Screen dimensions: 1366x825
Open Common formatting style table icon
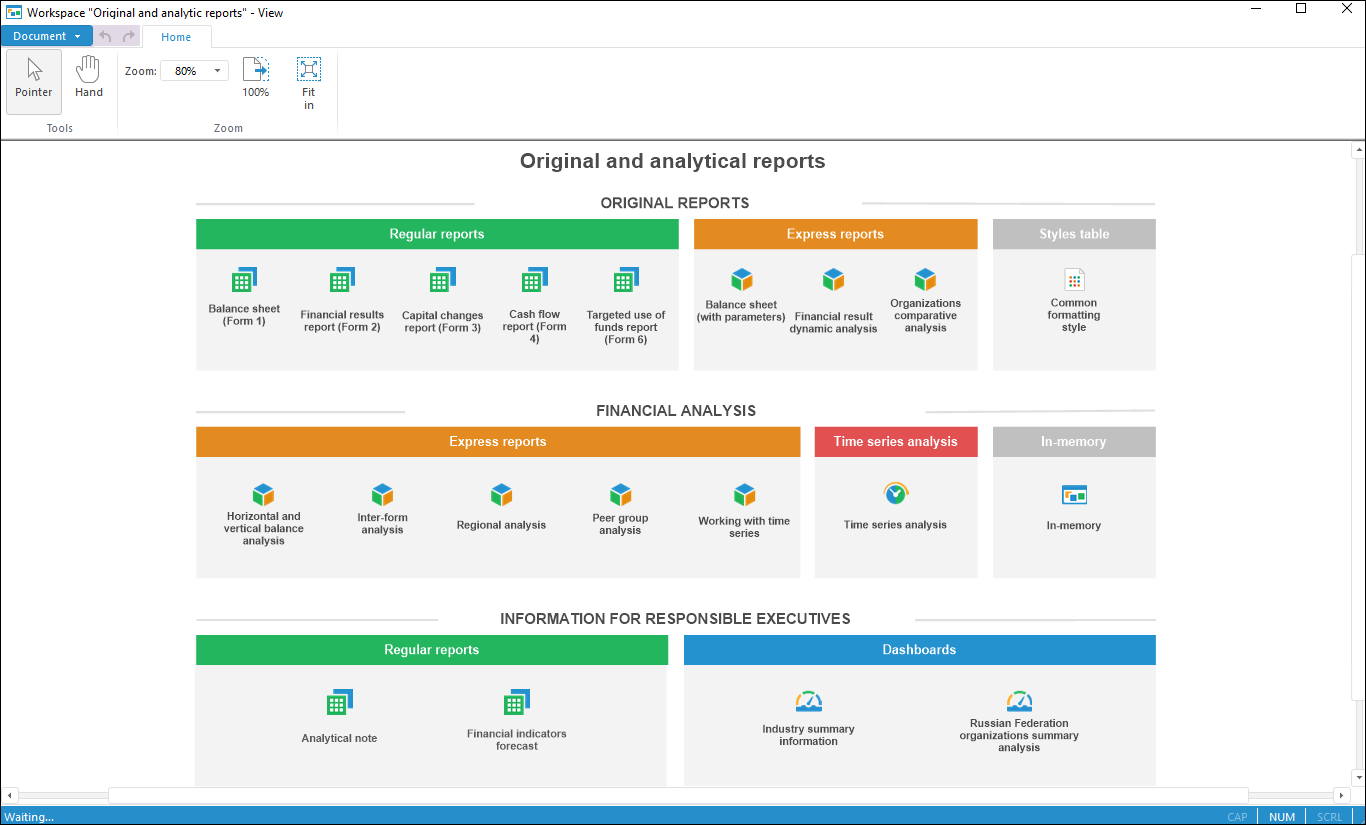(x=1074, y=280)
